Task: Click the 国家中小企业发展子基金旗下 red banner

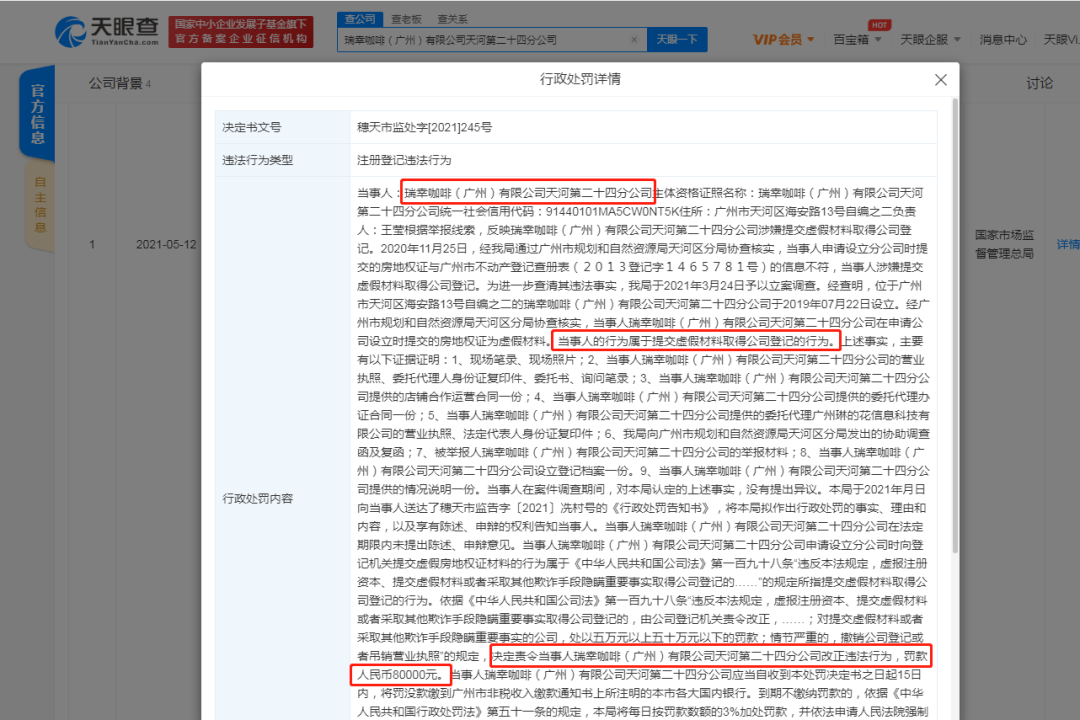Action: tap(240, 32)
